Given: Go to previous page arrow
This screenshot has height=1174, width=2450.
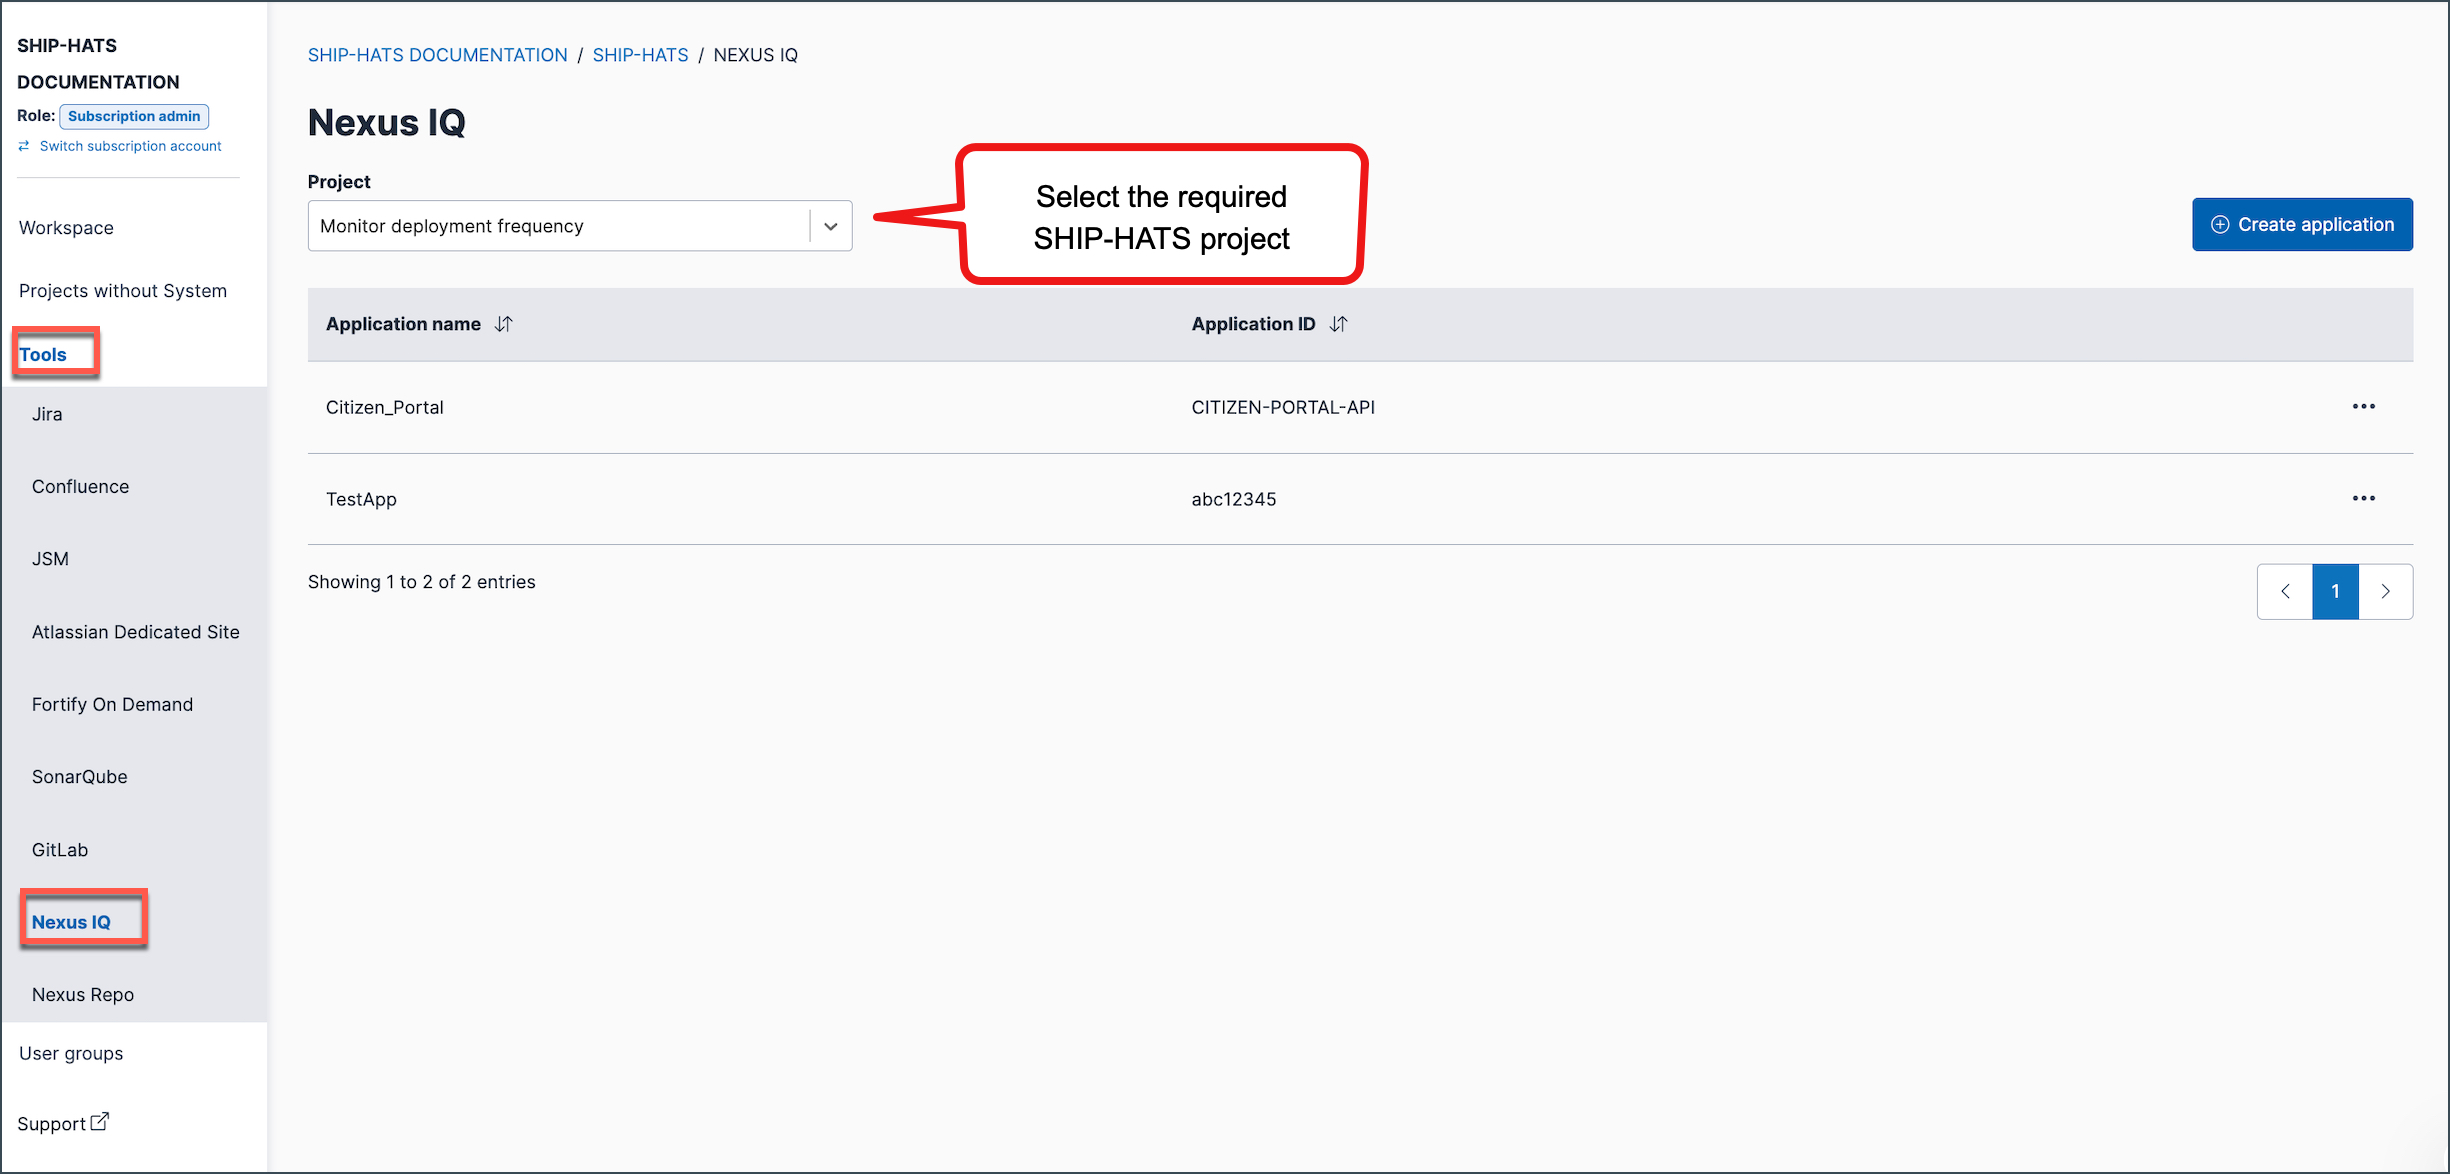Looking at the screenshot, I should (2285, 591).
